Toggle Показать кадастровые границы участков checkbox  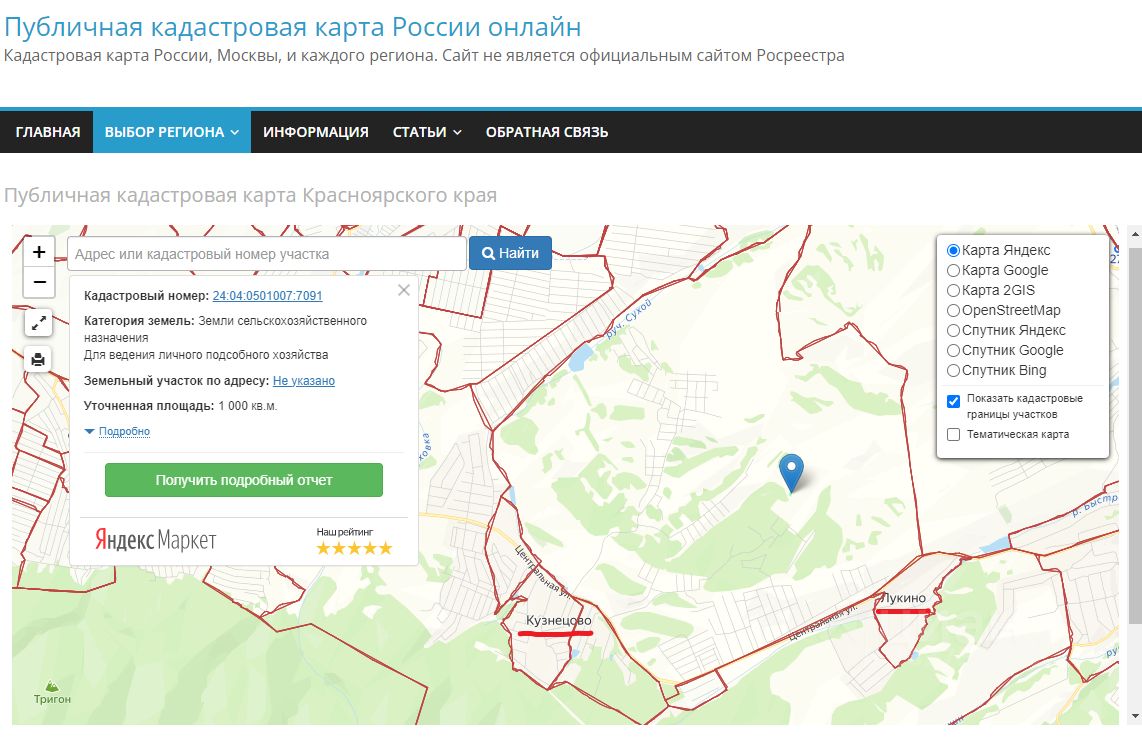click(953, 401)
